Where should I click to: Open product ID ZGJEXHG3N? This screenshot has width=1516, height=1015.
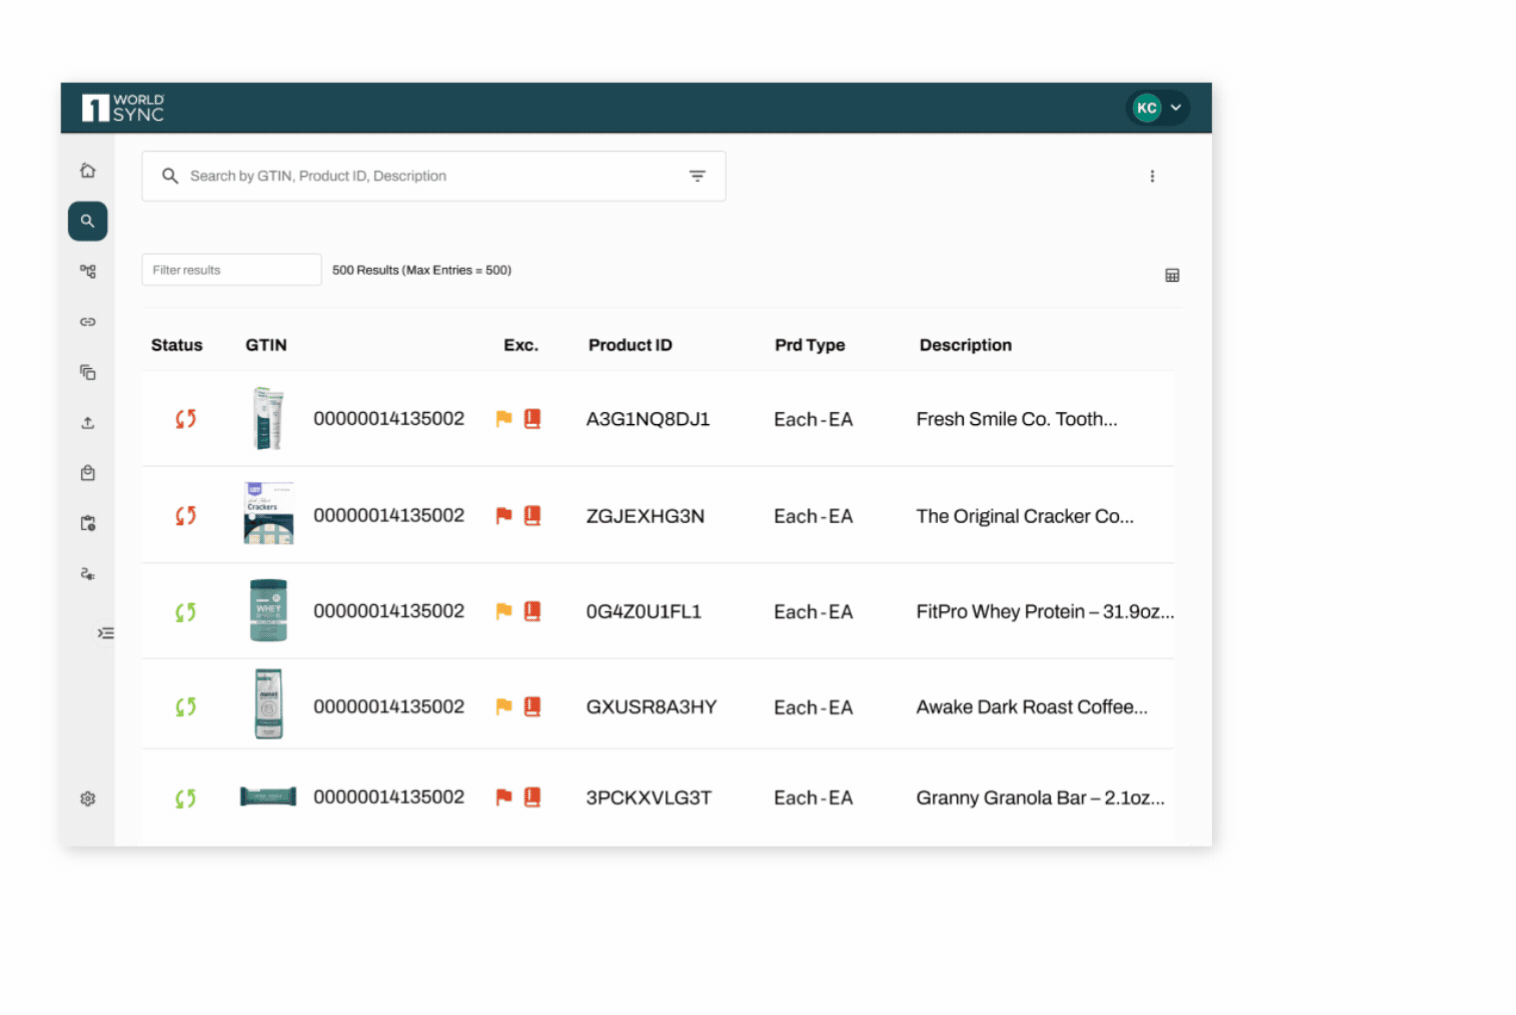(645, 516)
